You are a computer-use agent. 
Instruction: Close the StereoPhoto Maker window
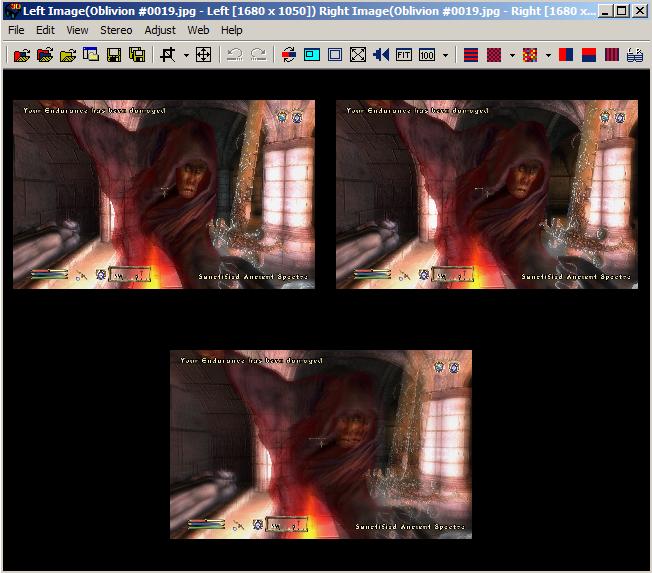(x=640, y=11)
